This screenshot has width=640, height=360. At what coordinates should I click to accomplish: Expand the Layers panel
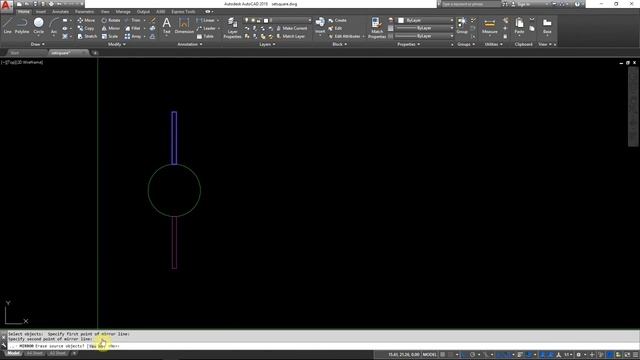267,44
